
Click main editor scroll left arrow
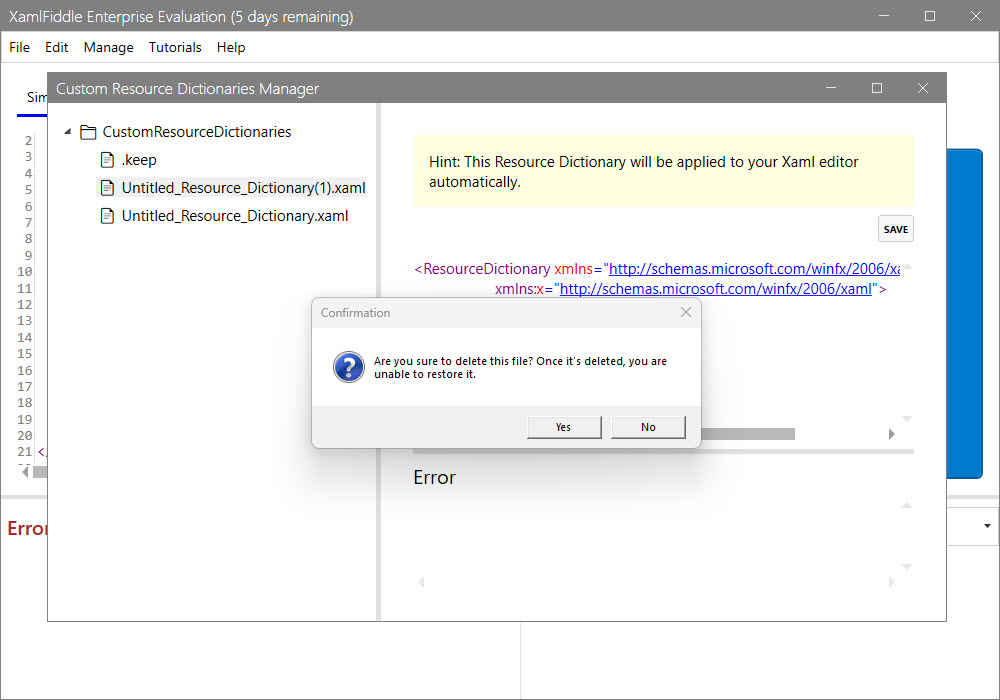click(25, 472)
